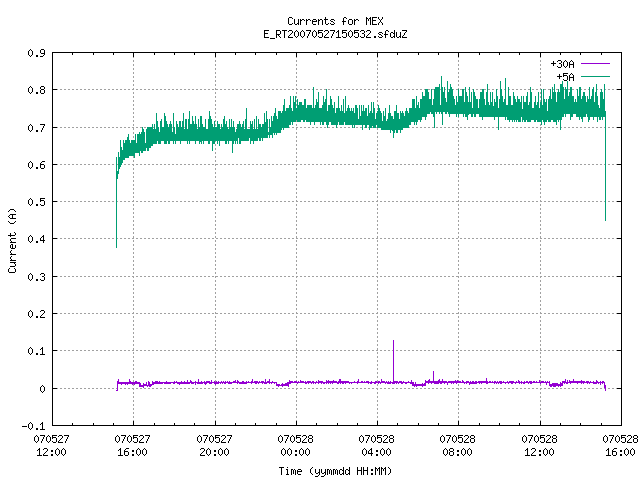Click the 0 y-axis tick label

click(x=42, y=389)
